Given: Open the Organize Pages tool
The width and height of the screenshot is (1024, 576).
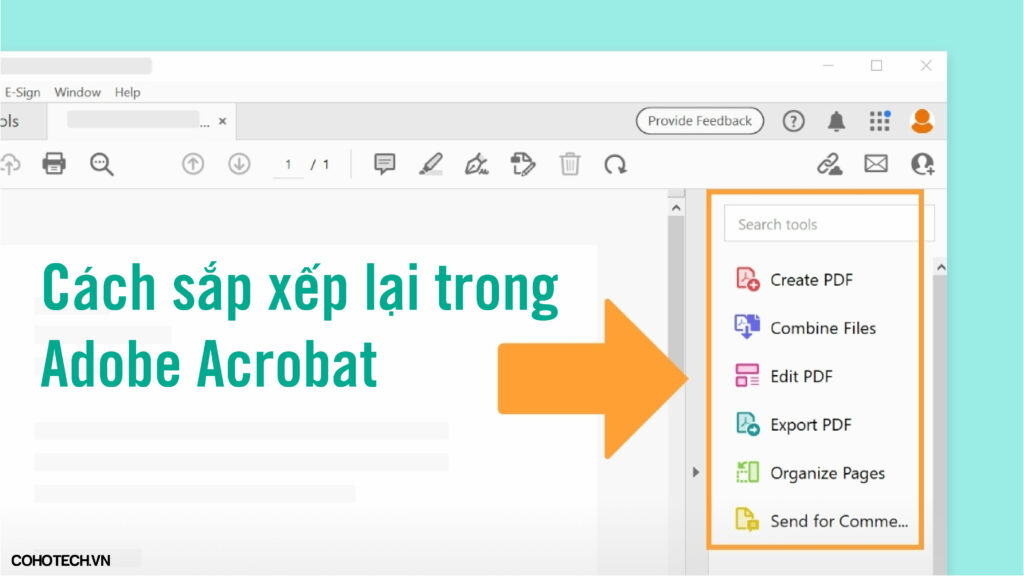Looking at the screenshot, I should pos(826,473).
